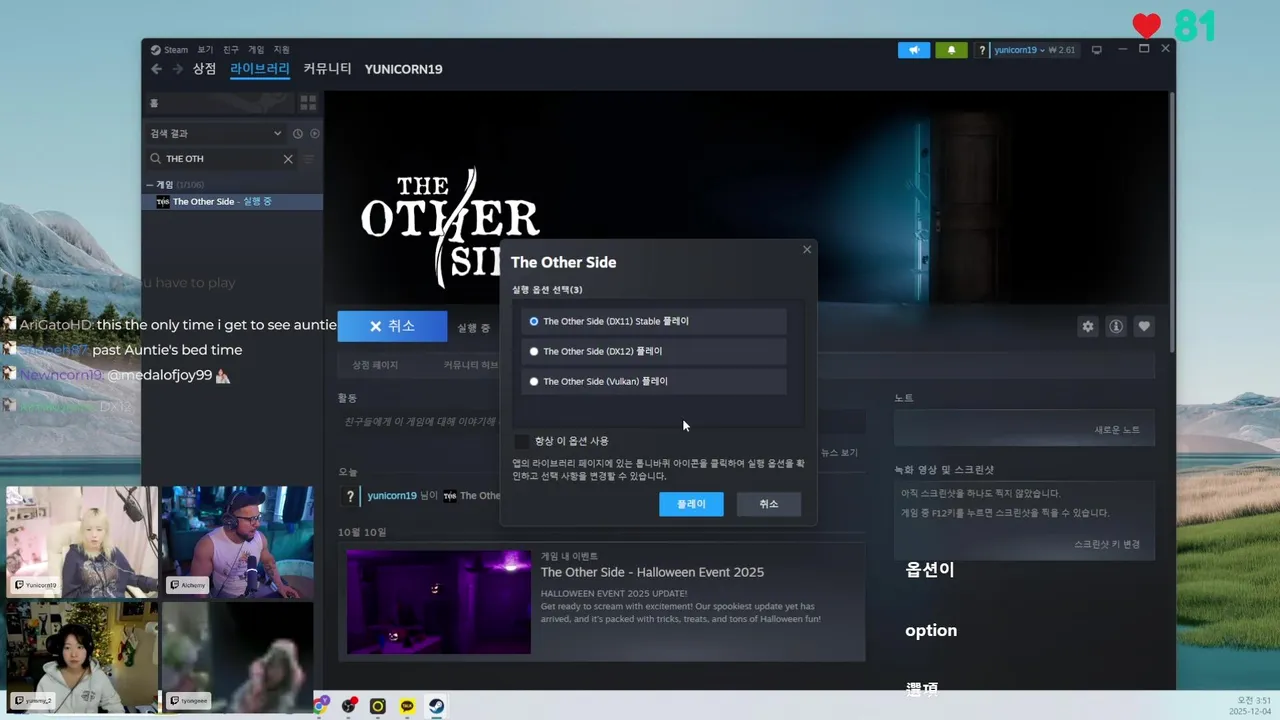Open the 친구 menu

coord(231,49)
